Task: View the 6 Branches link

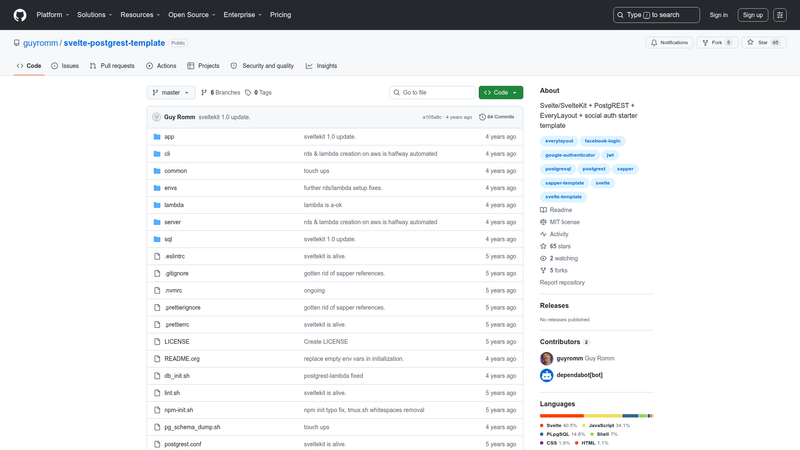Action: 220,92
